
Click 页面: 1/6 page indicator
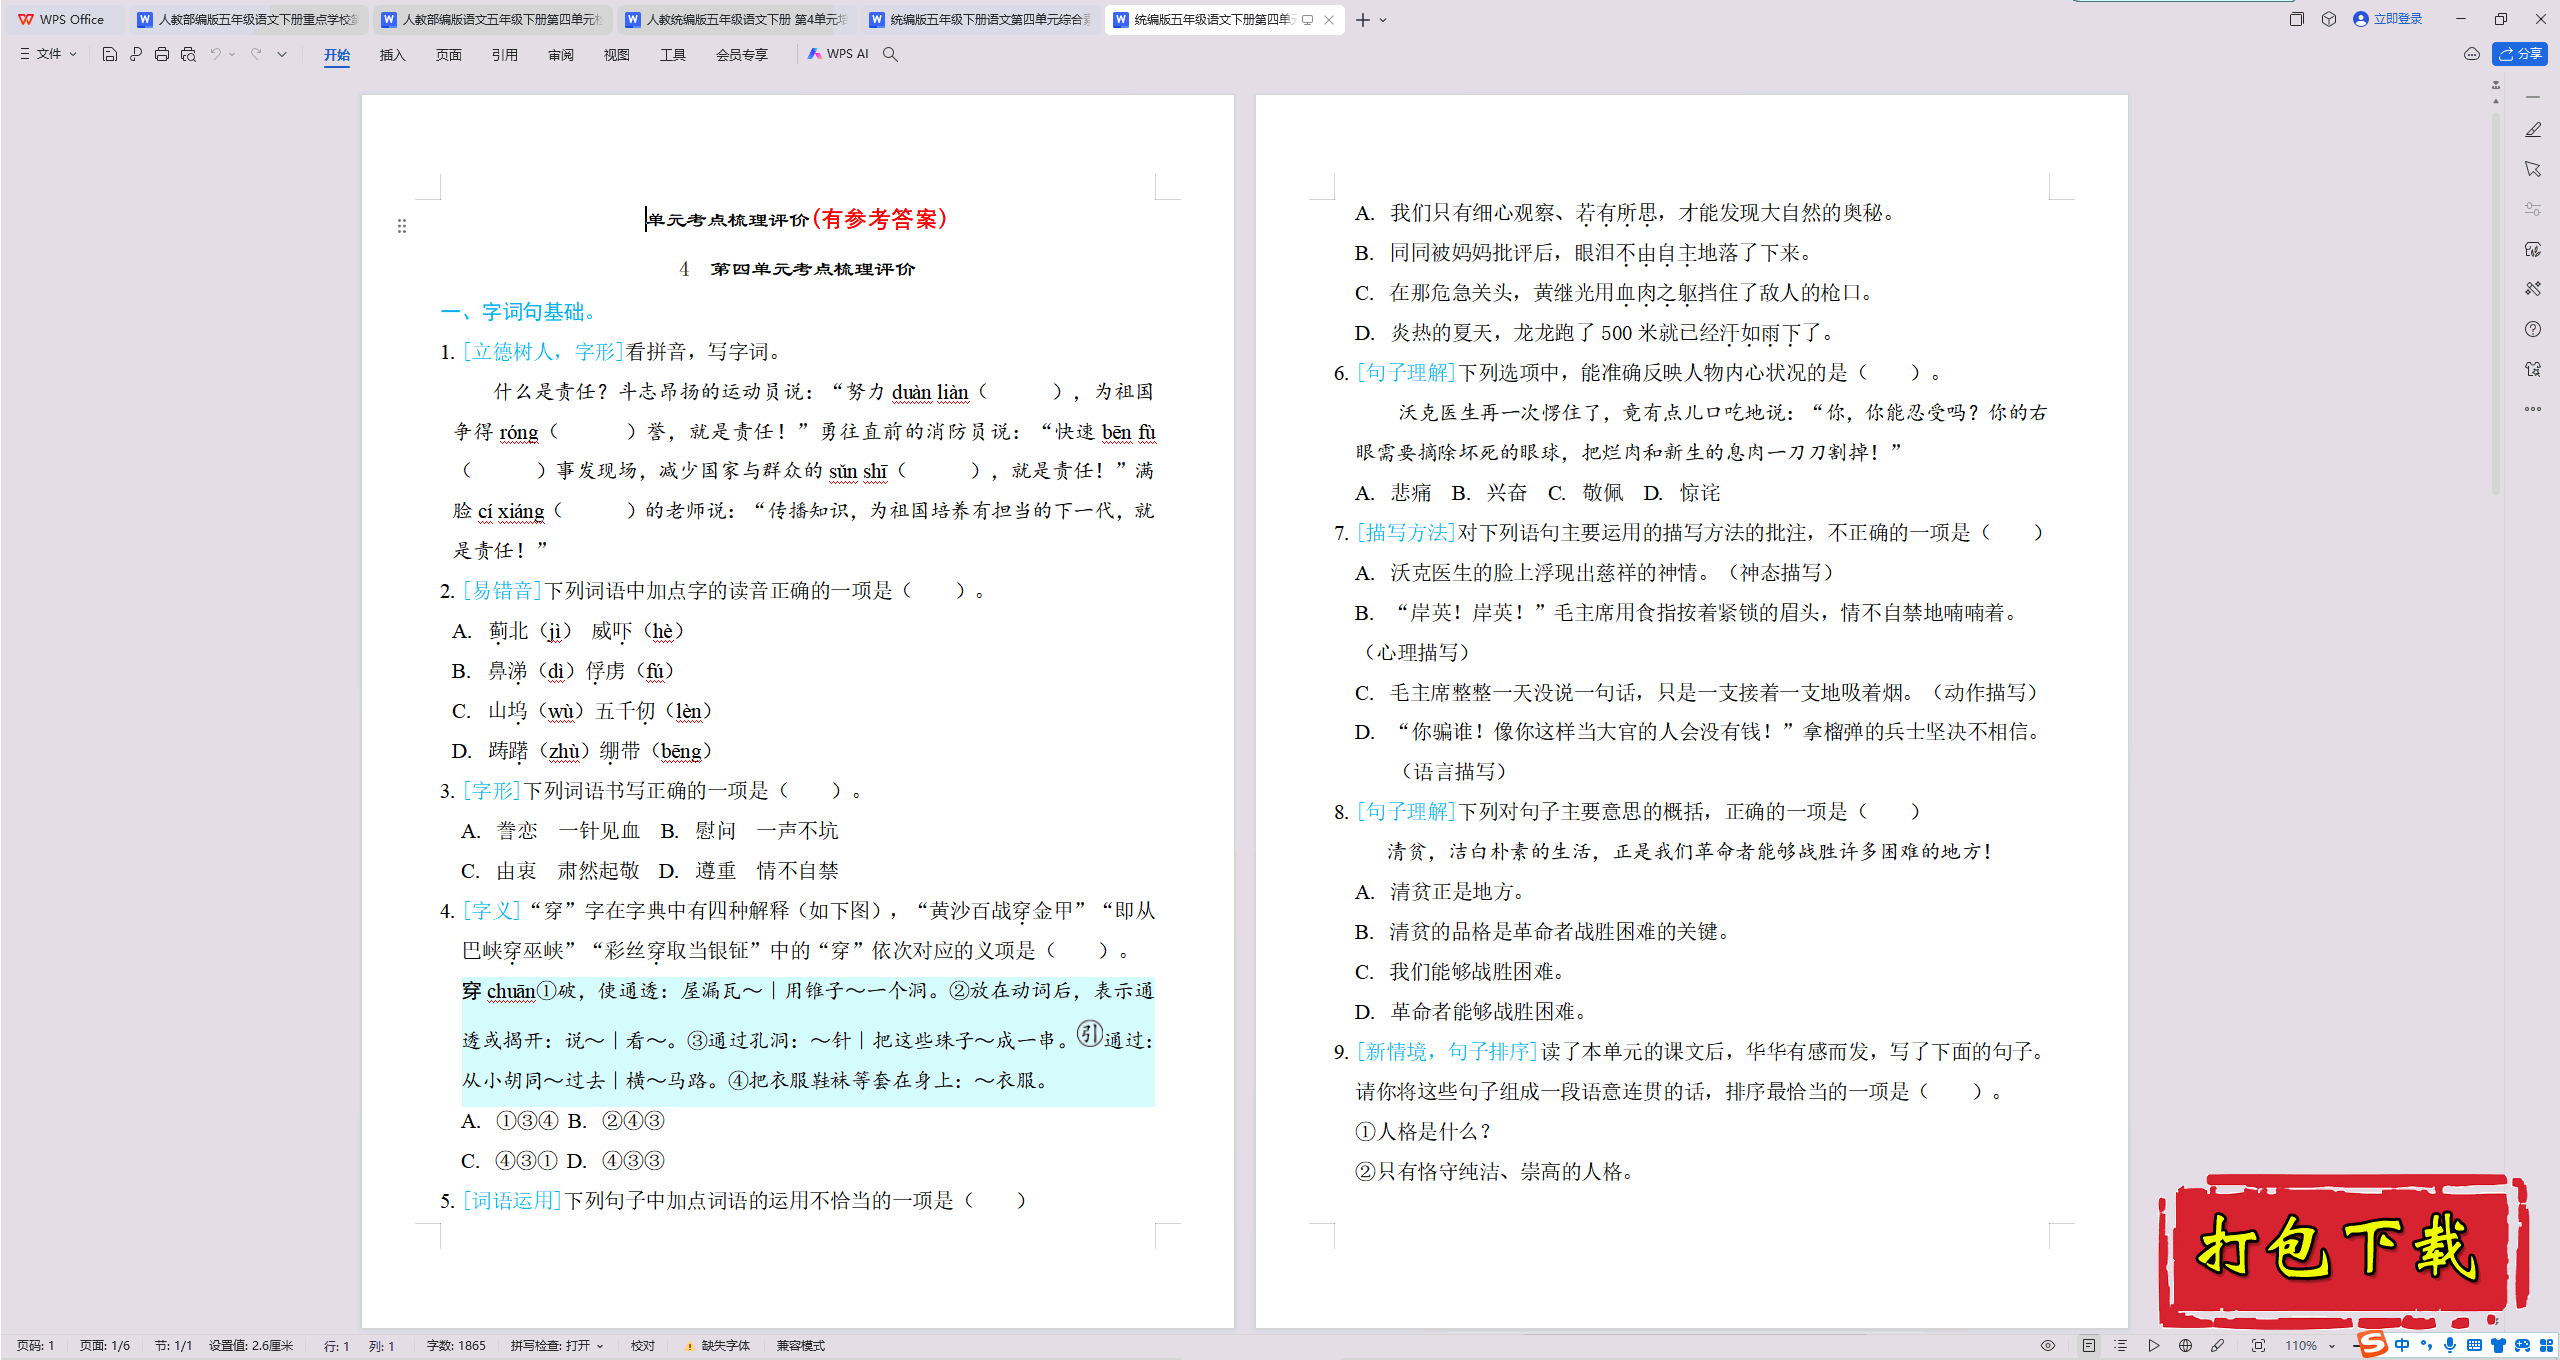point(105,1346)
